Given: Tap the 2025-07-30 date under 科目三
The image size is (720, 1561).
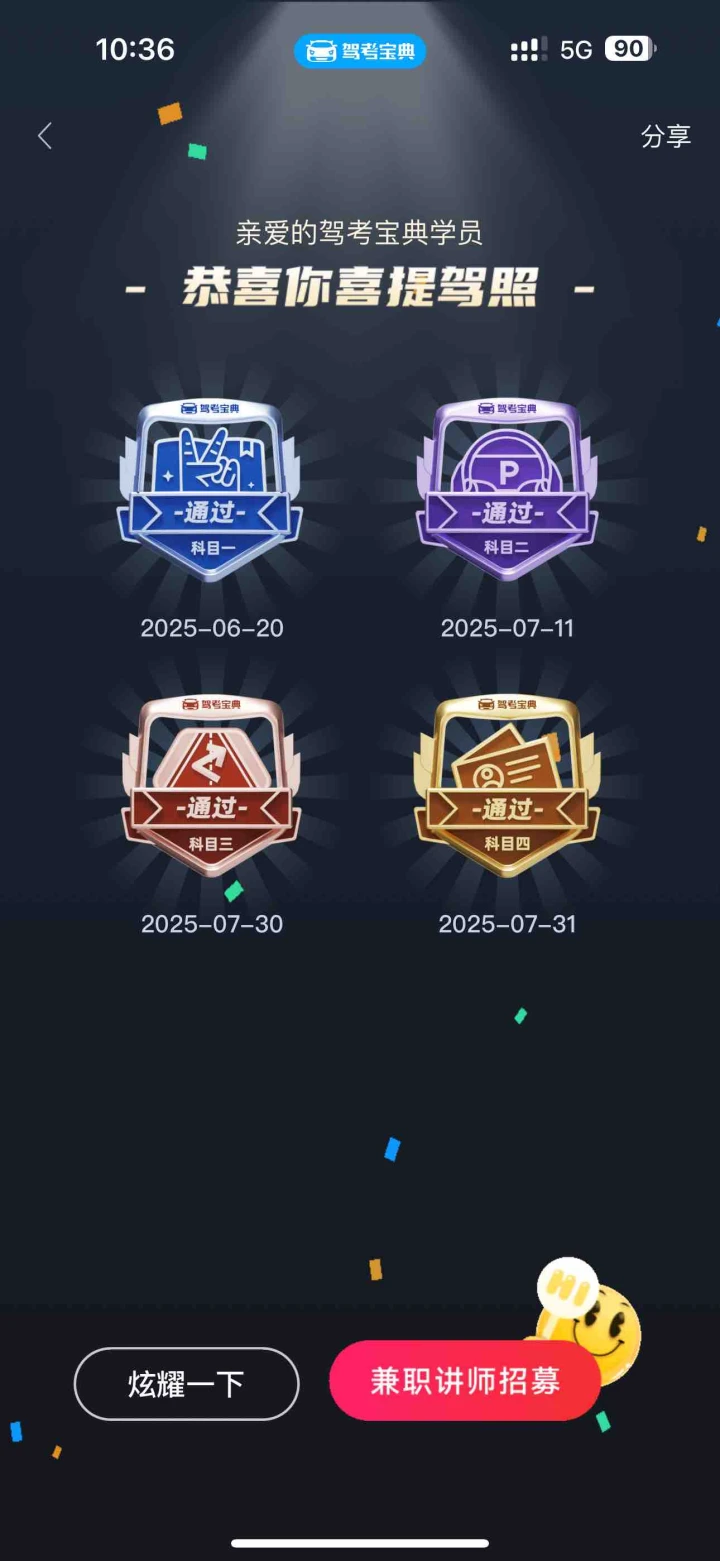Looking at the screenshot, I should [212, 924].
